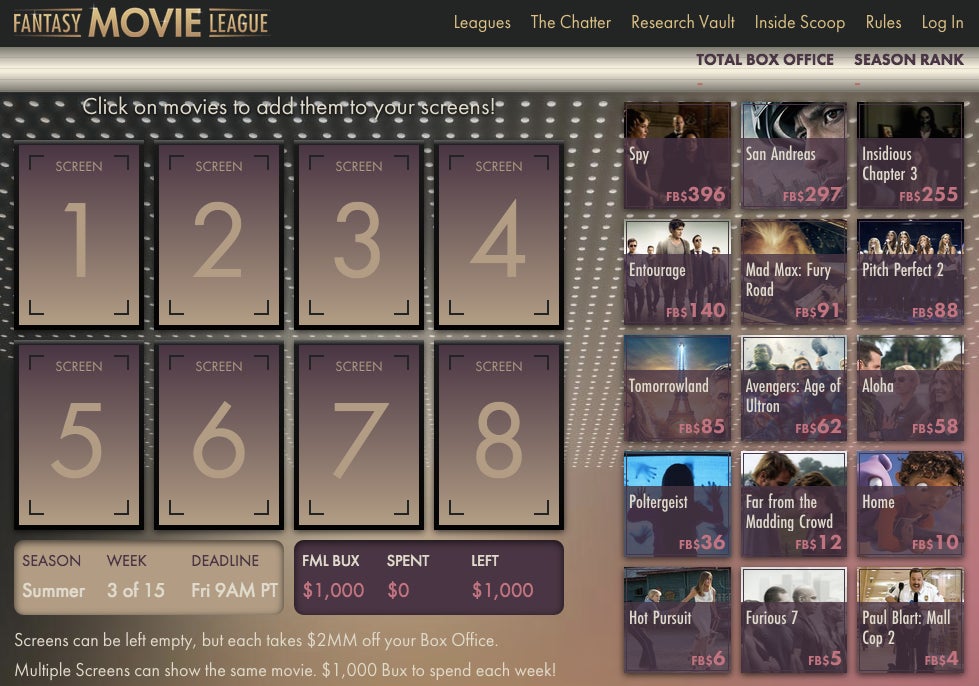Viewport: 979px width, 686px height.
Task: Click the Left $1,000 value
Action: (x=503, y=590)
